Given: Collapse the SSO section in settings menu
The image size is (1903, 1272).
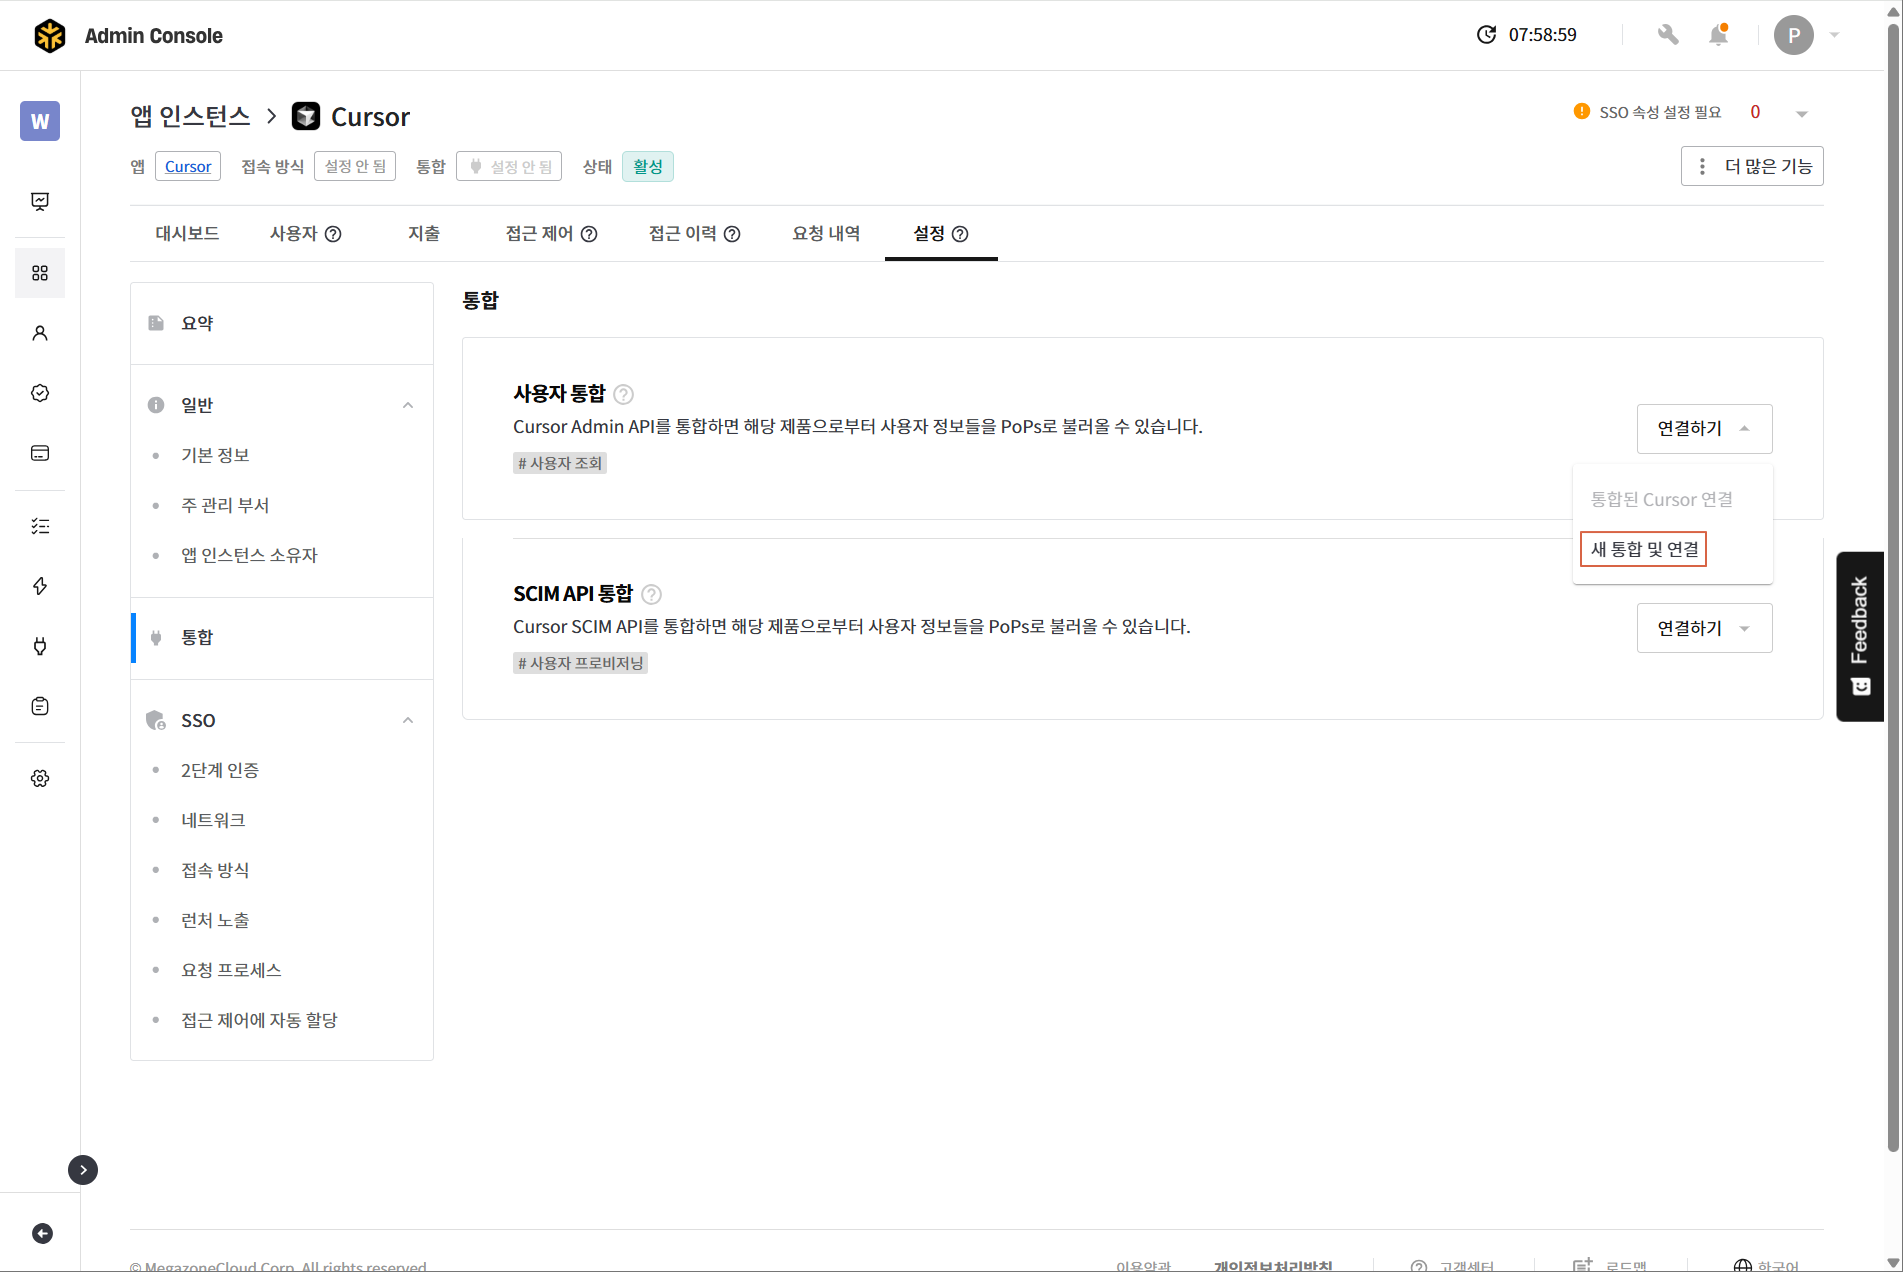Looking at the screenshot, I should point(408,720).
